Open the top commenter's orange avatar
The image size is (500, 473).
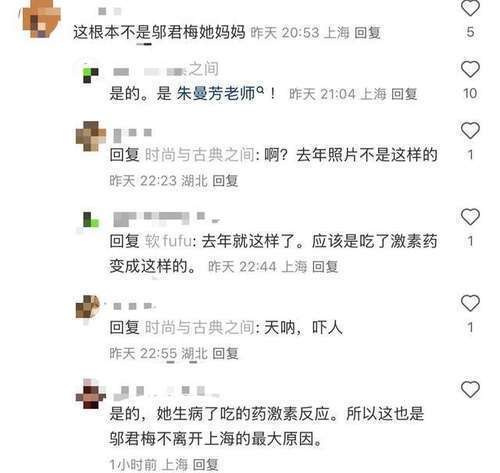tap(41, 19)
